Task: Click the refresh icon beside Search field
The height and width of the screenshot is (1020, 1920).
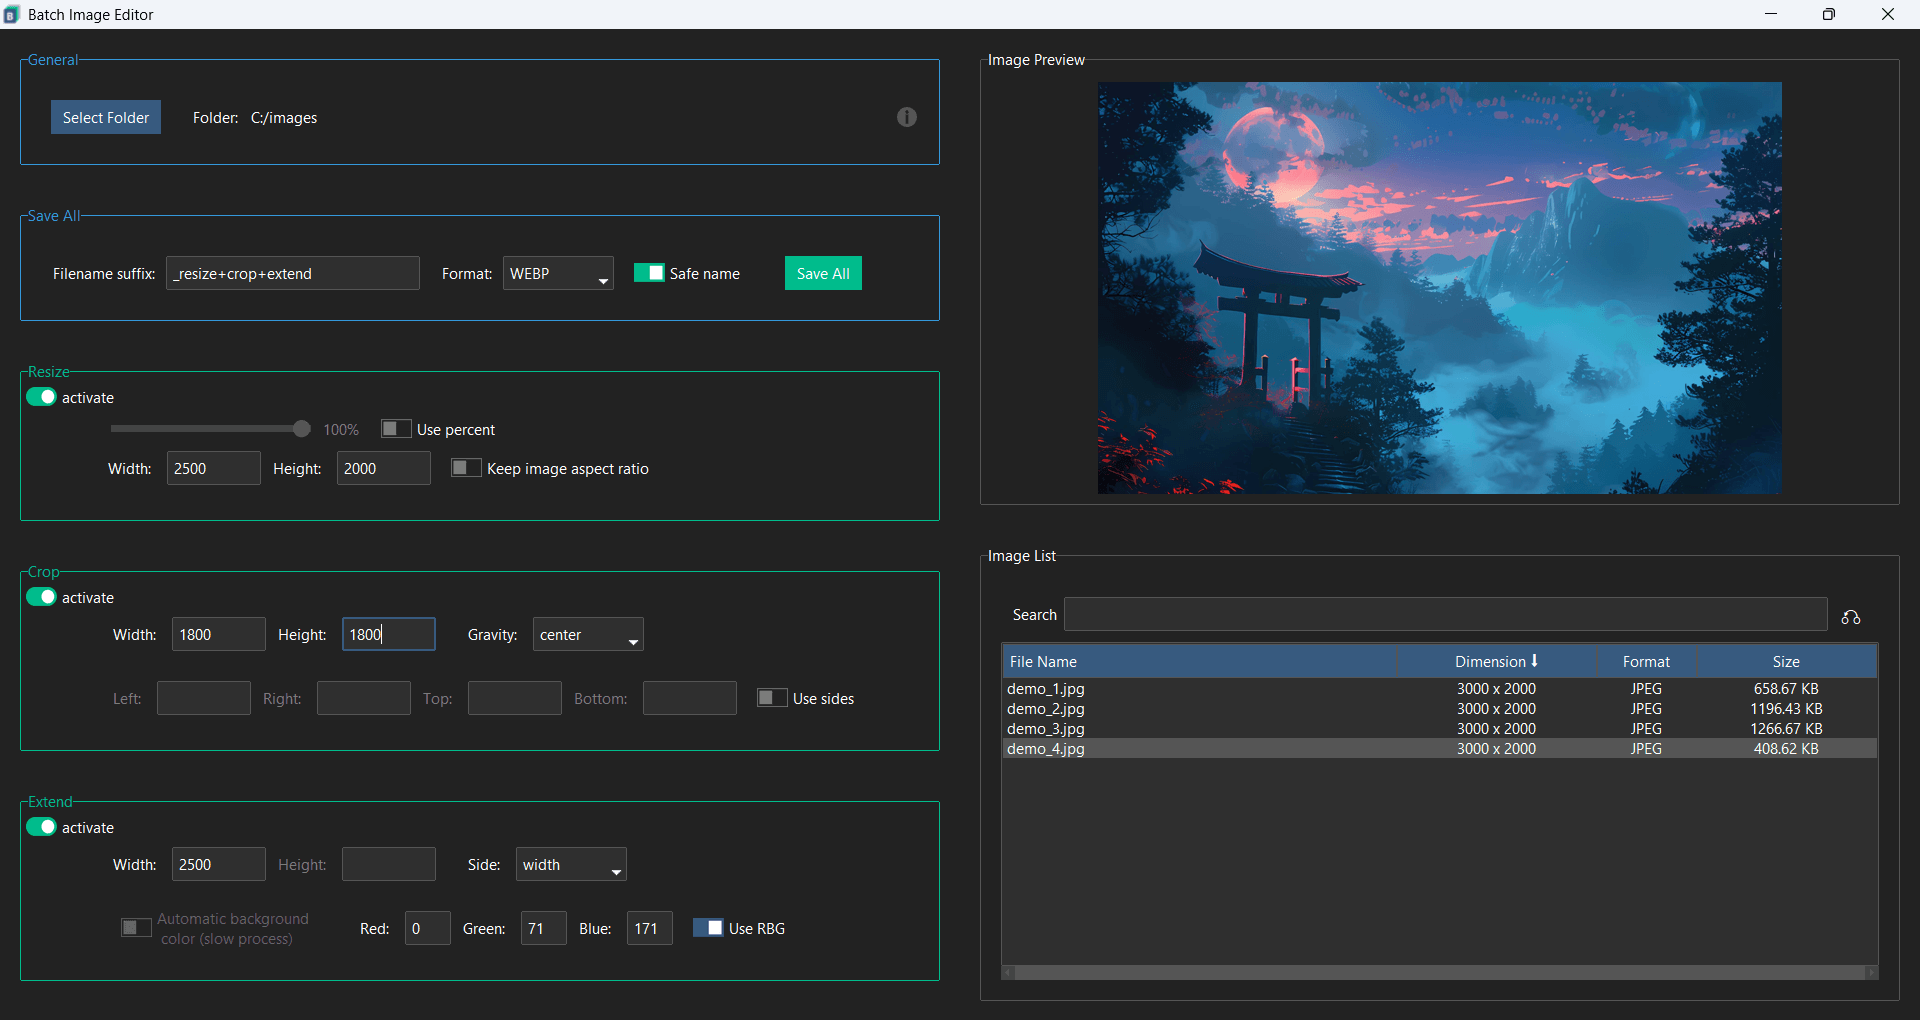Action: [1851, 617]
